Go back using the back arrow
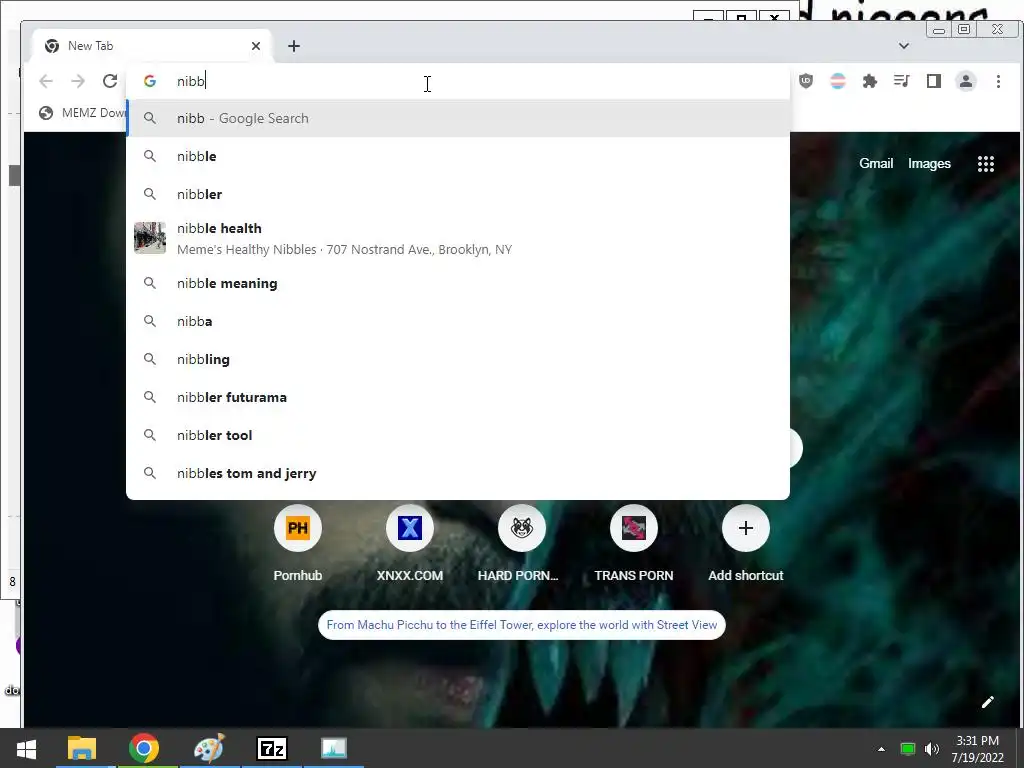Screen dimensions: 1024x768 tap(46, 81)
